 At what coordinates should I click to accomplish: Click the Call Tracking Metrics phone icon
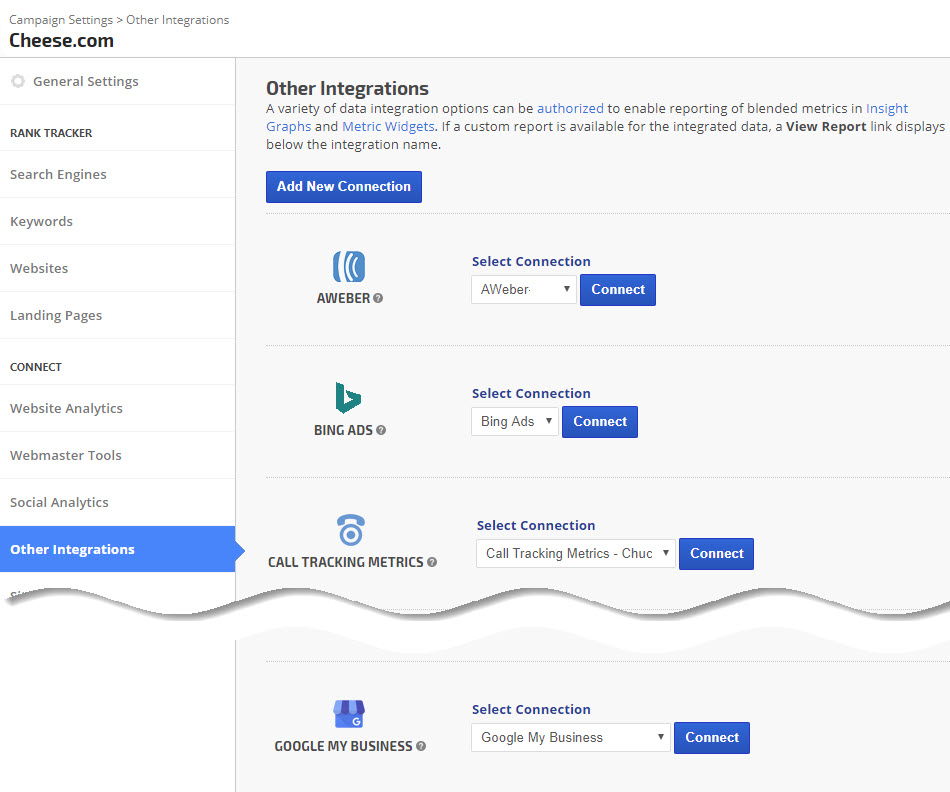point(351,530)
